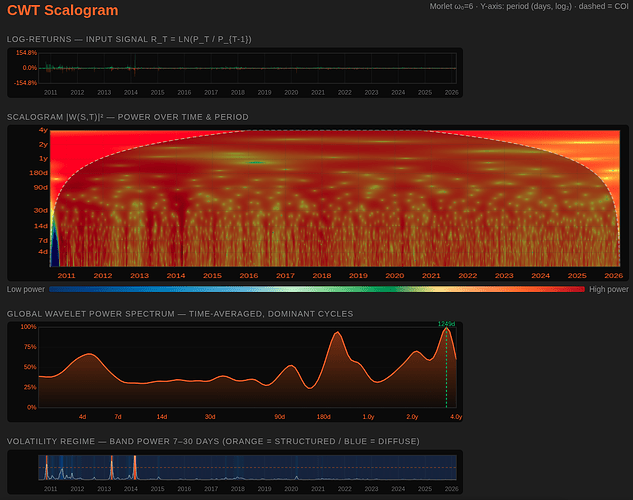
Task: Click the 180d tick on power spectrum x-axis
Action: coord(324,417)
